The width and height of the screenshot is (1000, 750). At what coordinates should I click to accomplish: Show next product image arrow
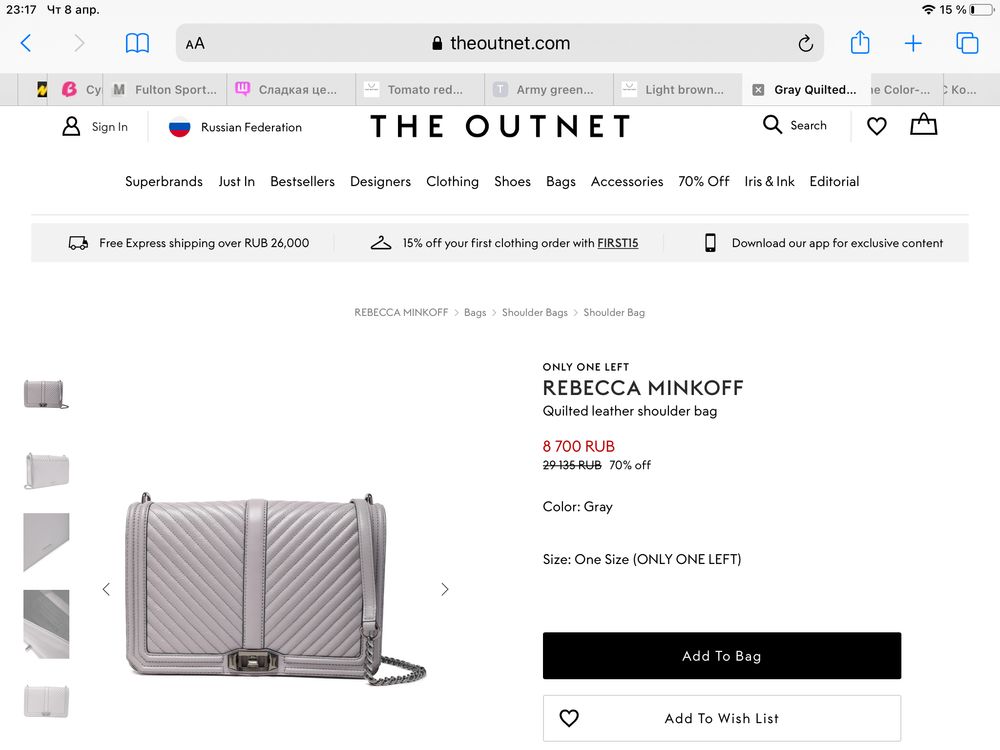[445, 589]
